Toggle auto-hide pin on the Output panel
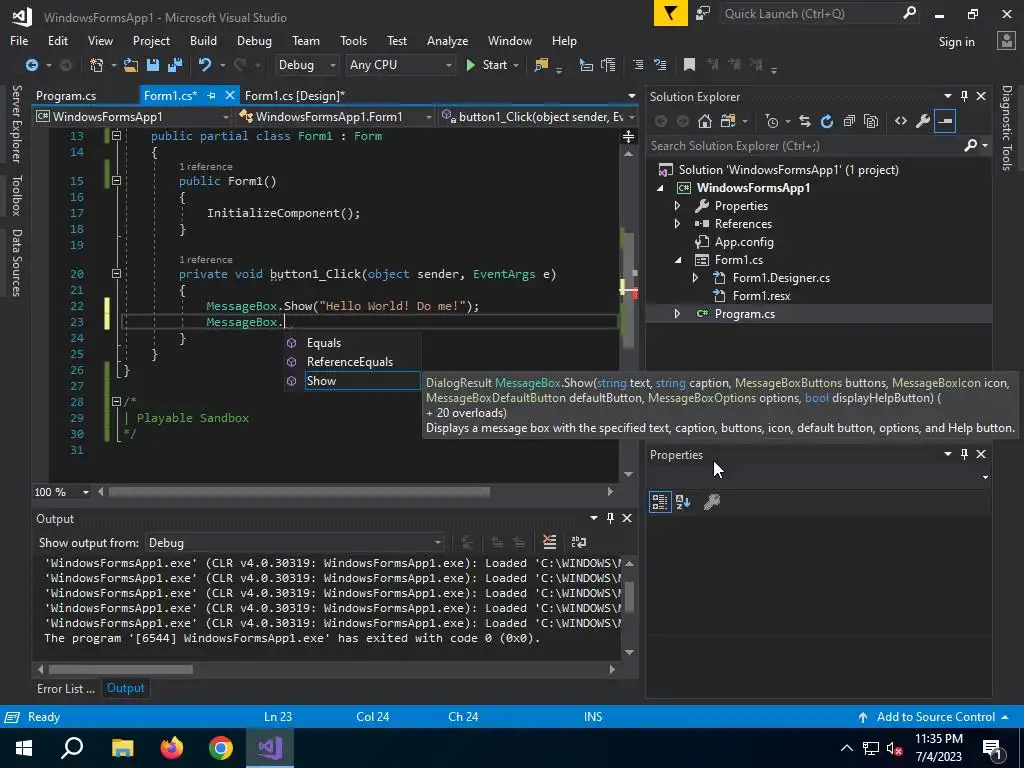The image size is (1024, 768). [x=610, y=518]
